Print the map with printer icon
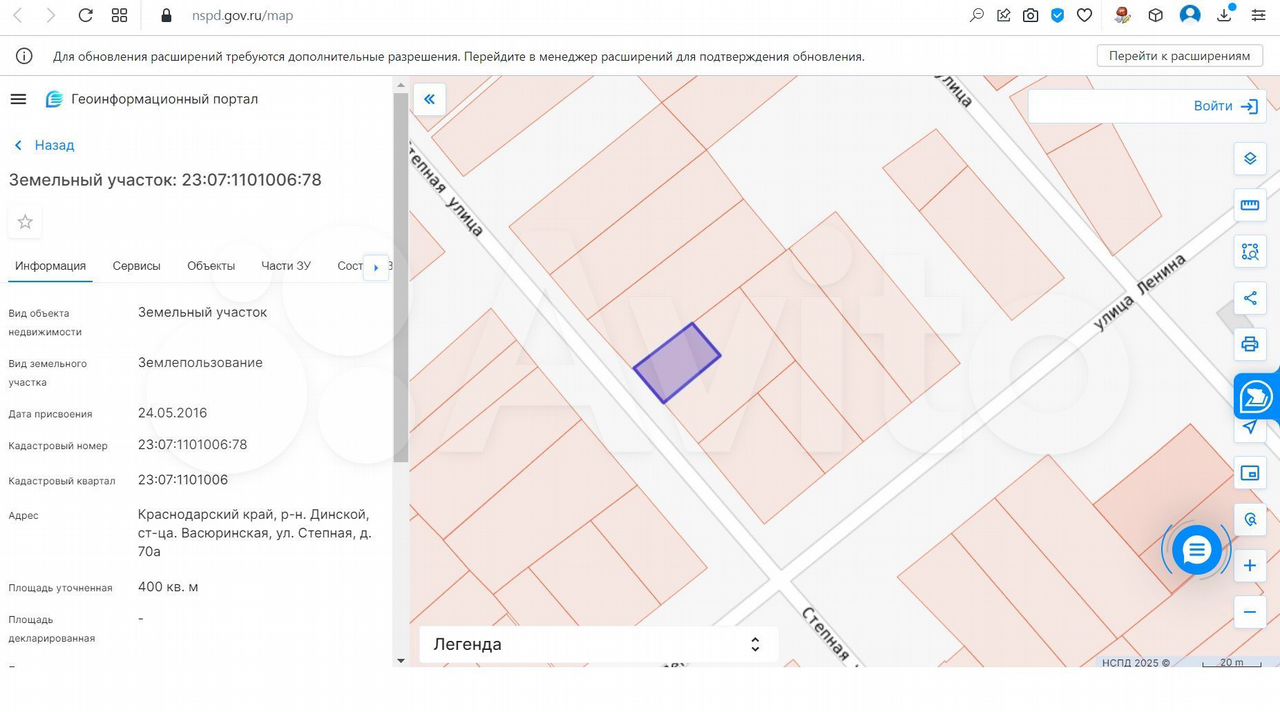 point(1249,345)
